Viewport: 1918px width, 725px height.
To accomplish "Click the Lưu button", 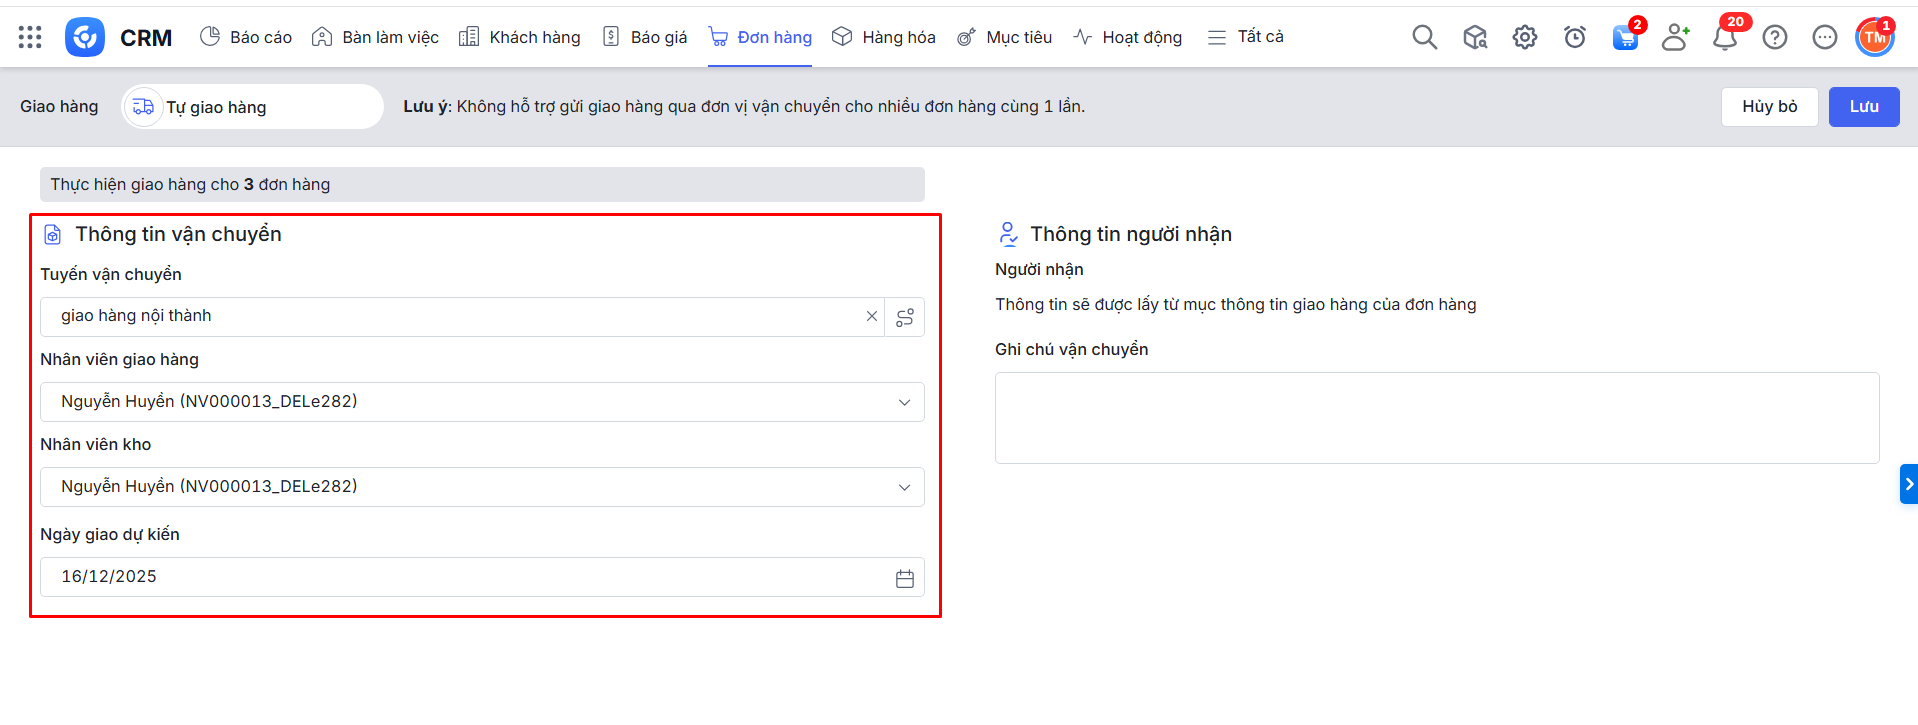I will [1863, 107].
